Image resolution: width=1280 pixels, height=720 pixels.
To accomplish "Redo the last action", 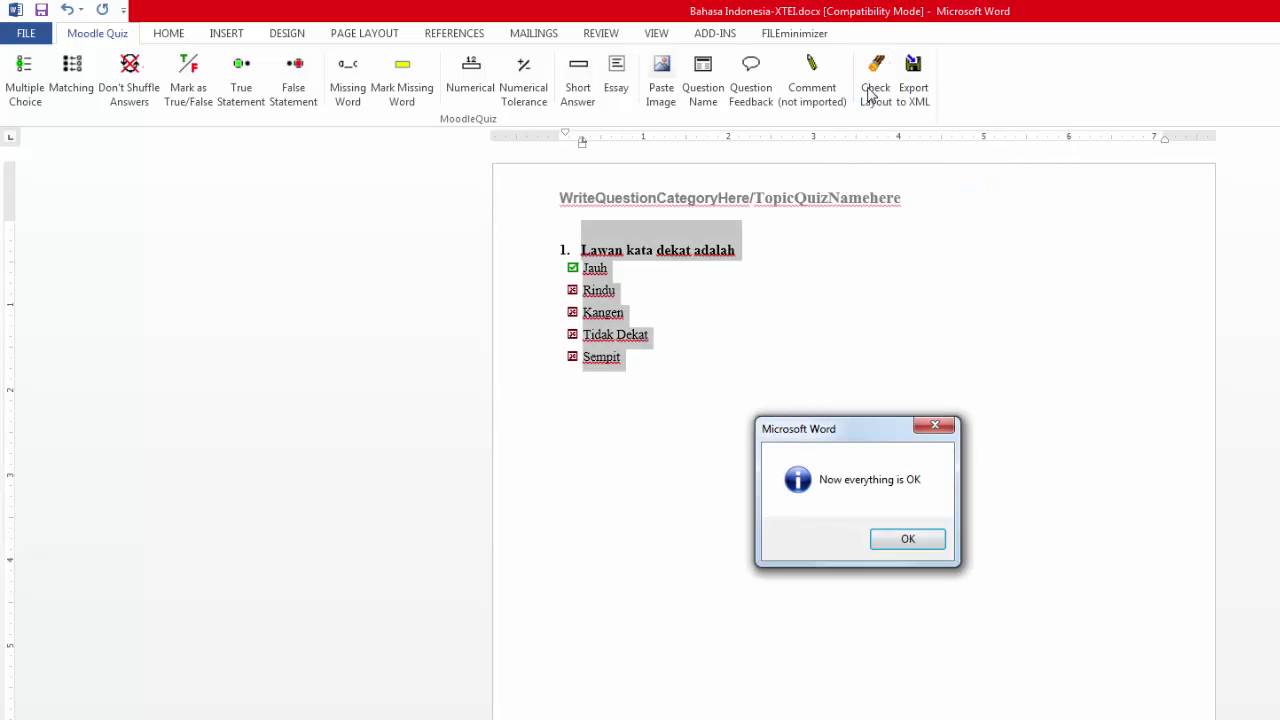I will 102,10.
